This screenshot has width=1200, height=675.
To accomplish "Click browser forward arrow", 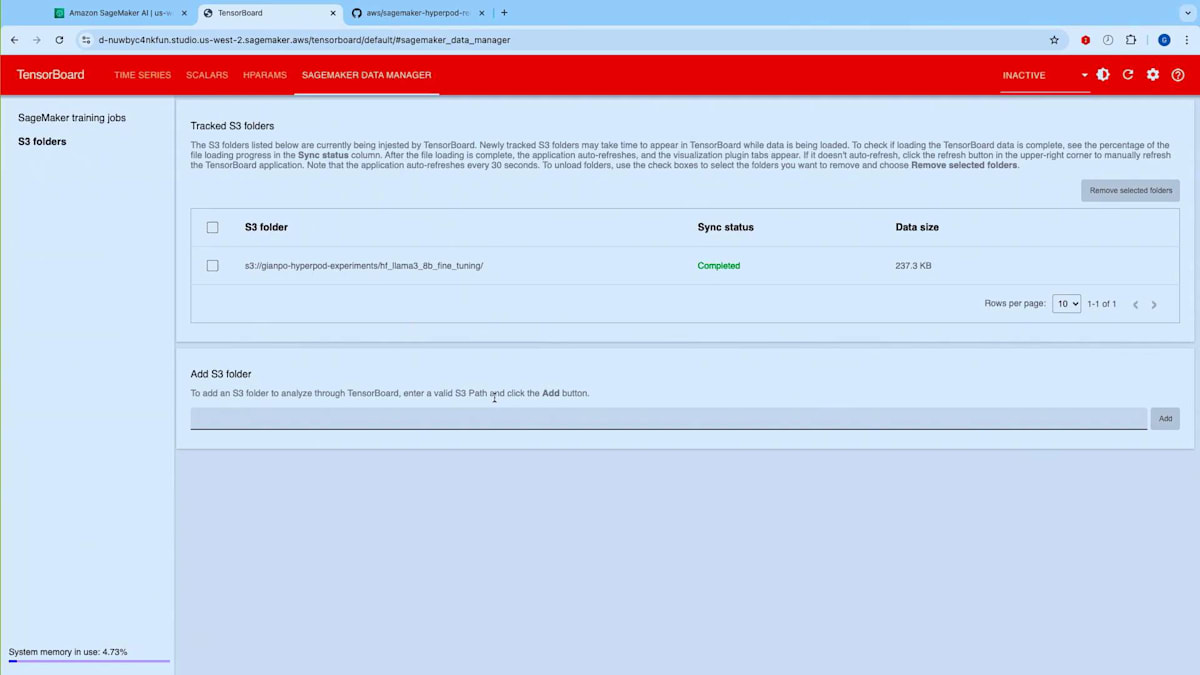I will 37,40.
